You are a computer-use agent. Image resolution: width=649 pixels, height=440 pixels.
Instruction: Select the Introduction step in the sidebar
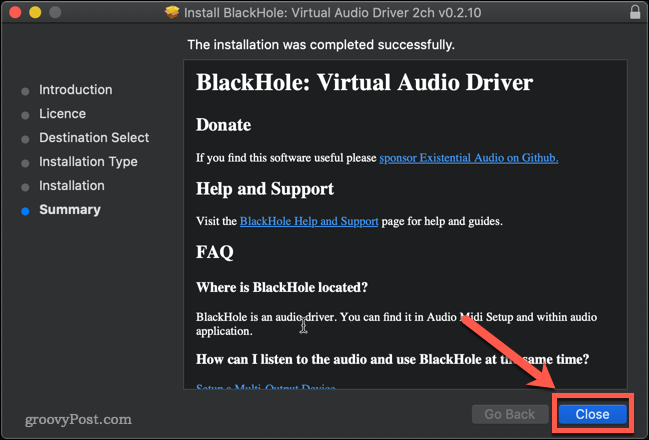tap(75, 90)
